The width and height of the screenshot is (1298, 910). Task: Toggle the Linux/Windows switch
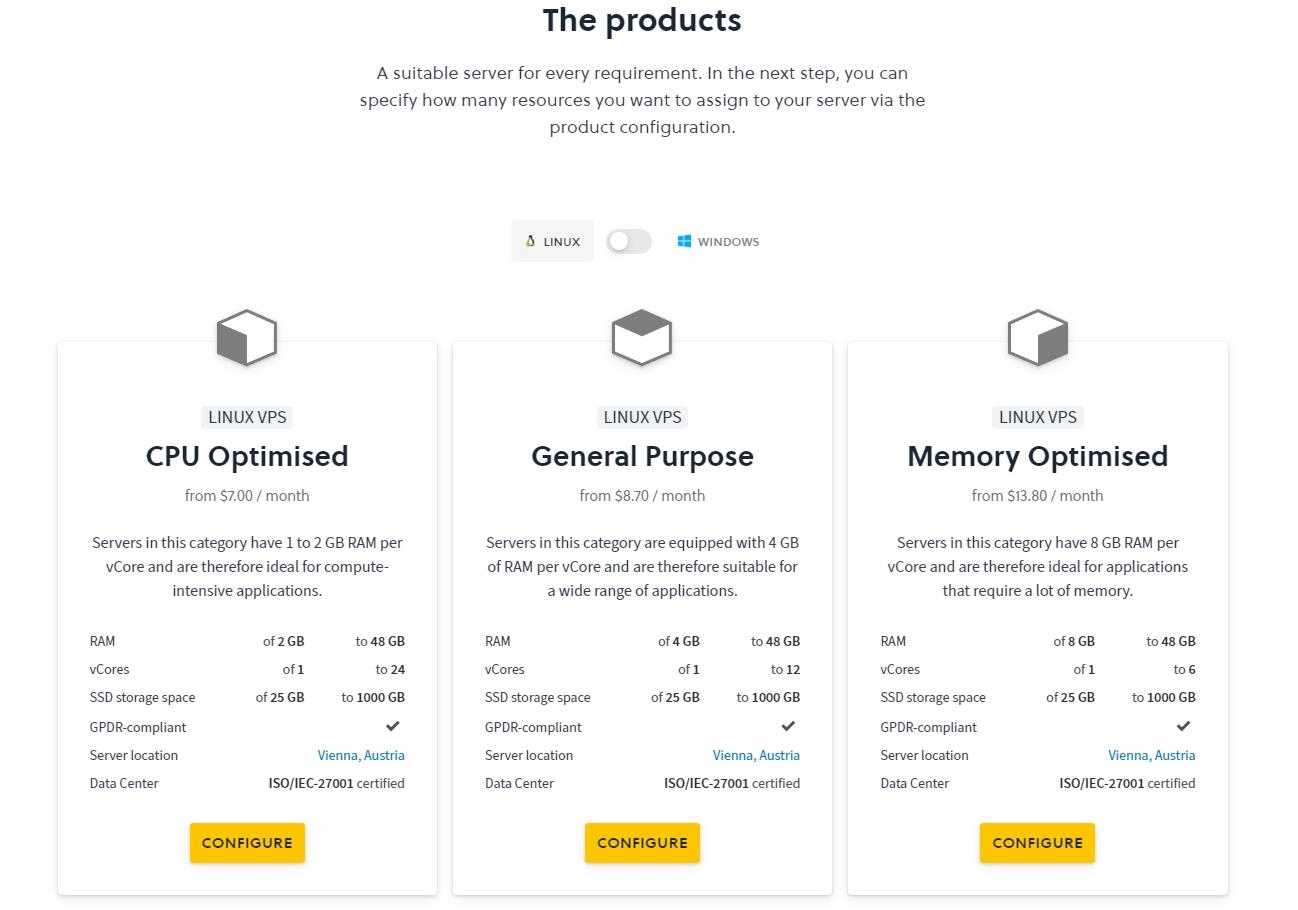pos(629,241)
